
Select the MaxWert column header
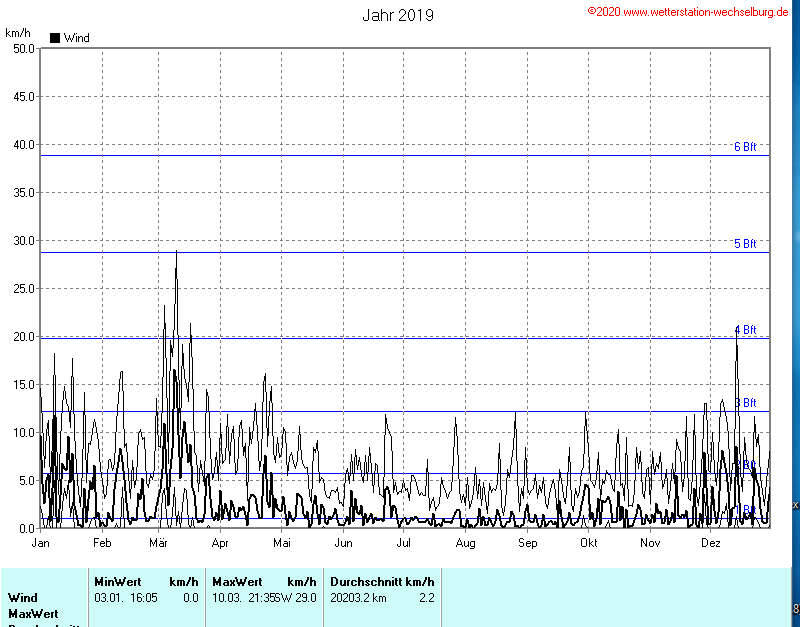(x=237, y=582)
